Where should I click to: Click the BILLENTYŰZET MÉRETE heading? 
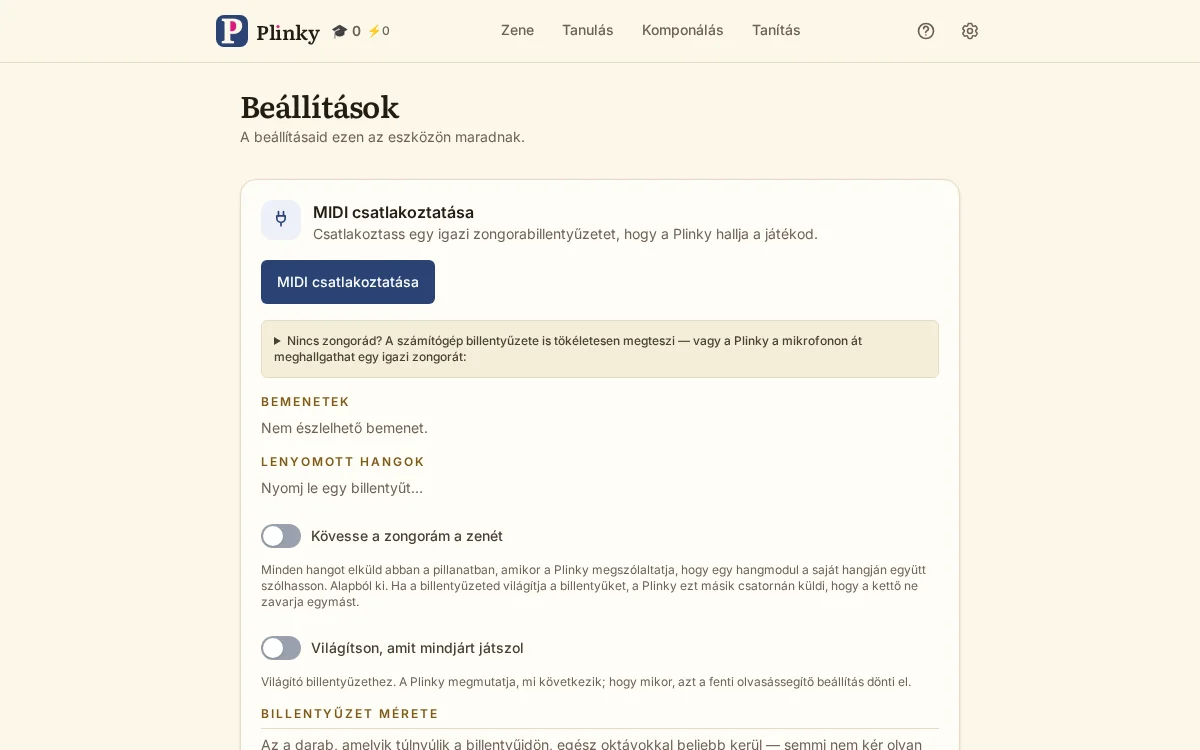[x=350, y=714]
